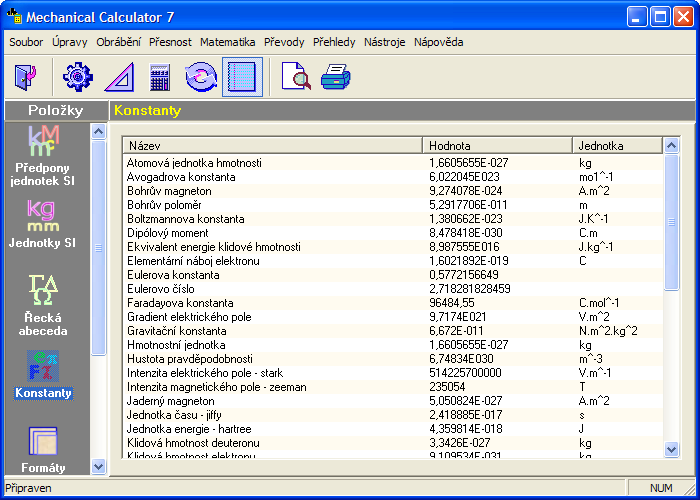Click the Položky panel header
The height and width of the screenshot is (500, 700).
(56, 110)
